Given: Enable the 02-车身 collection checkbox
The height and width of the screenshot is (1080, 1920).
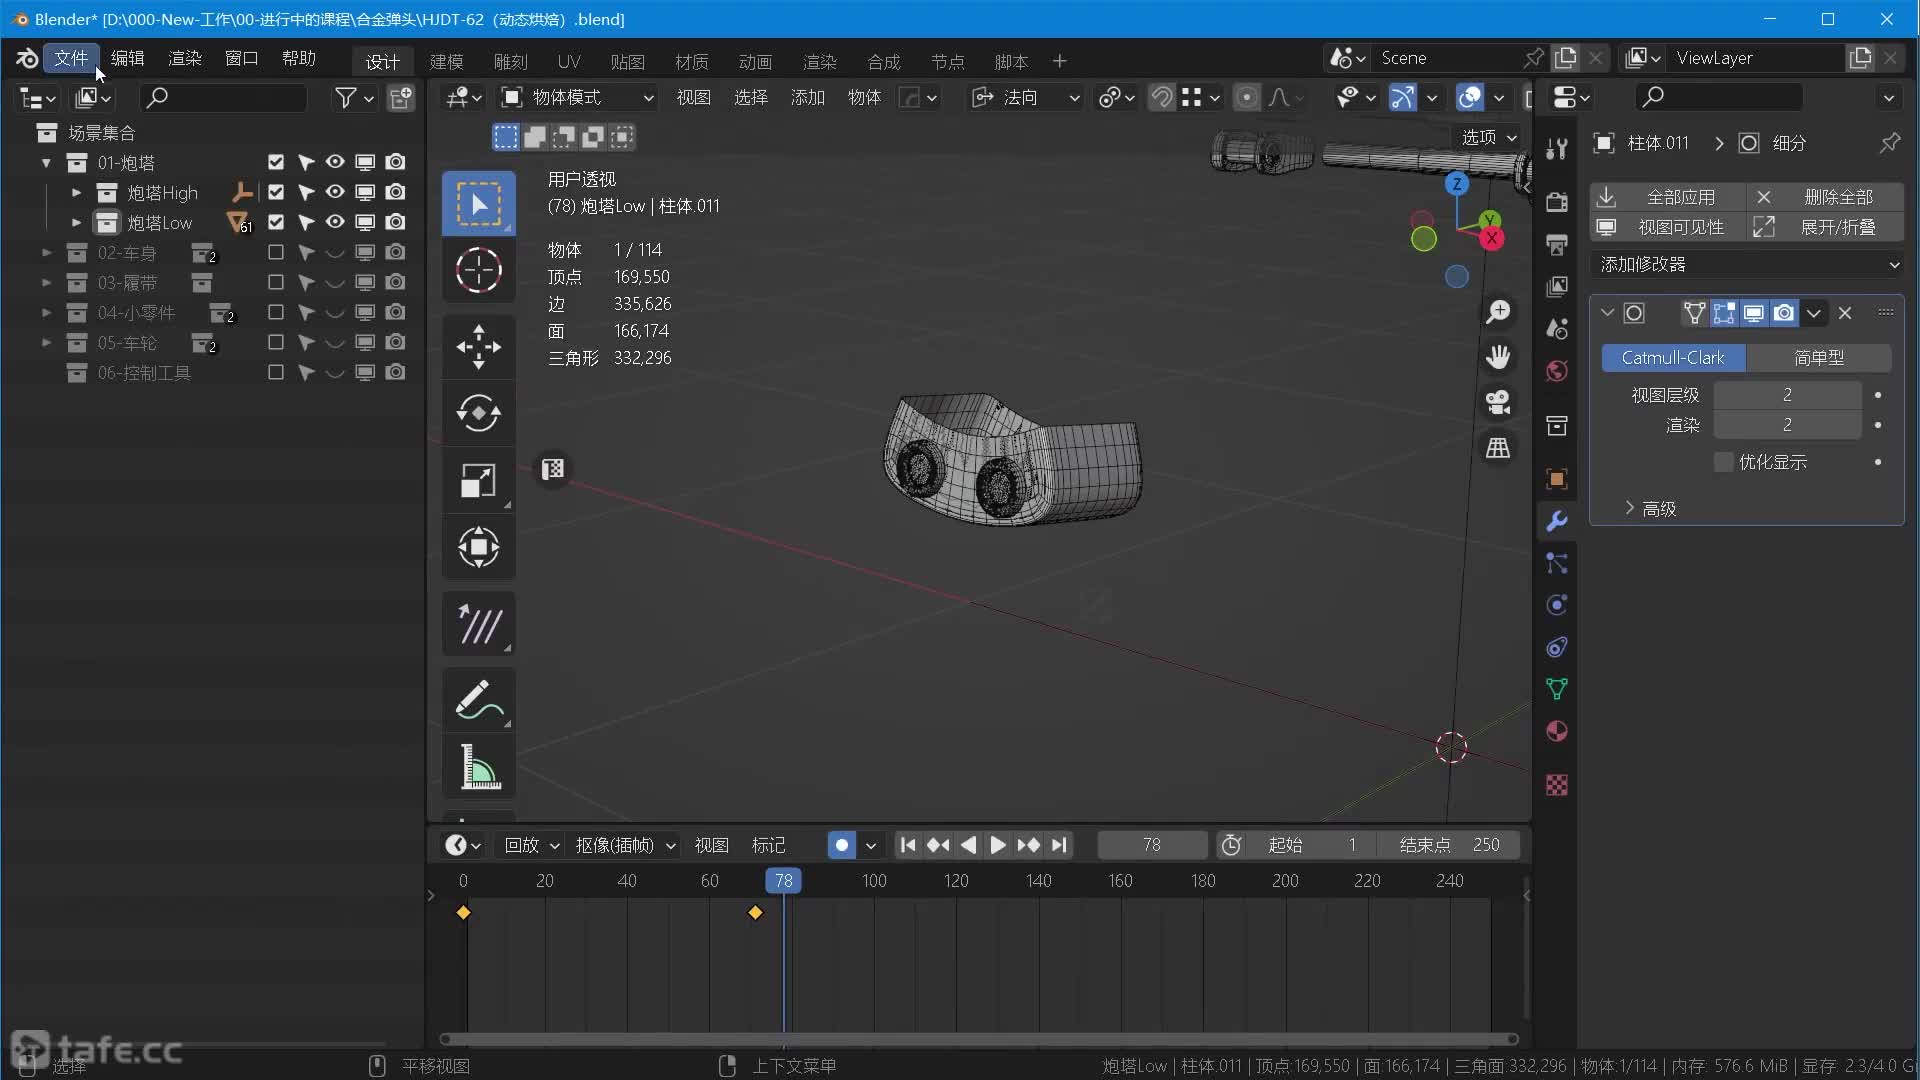Looking at the screenshot, I should [x=276, y=253].
